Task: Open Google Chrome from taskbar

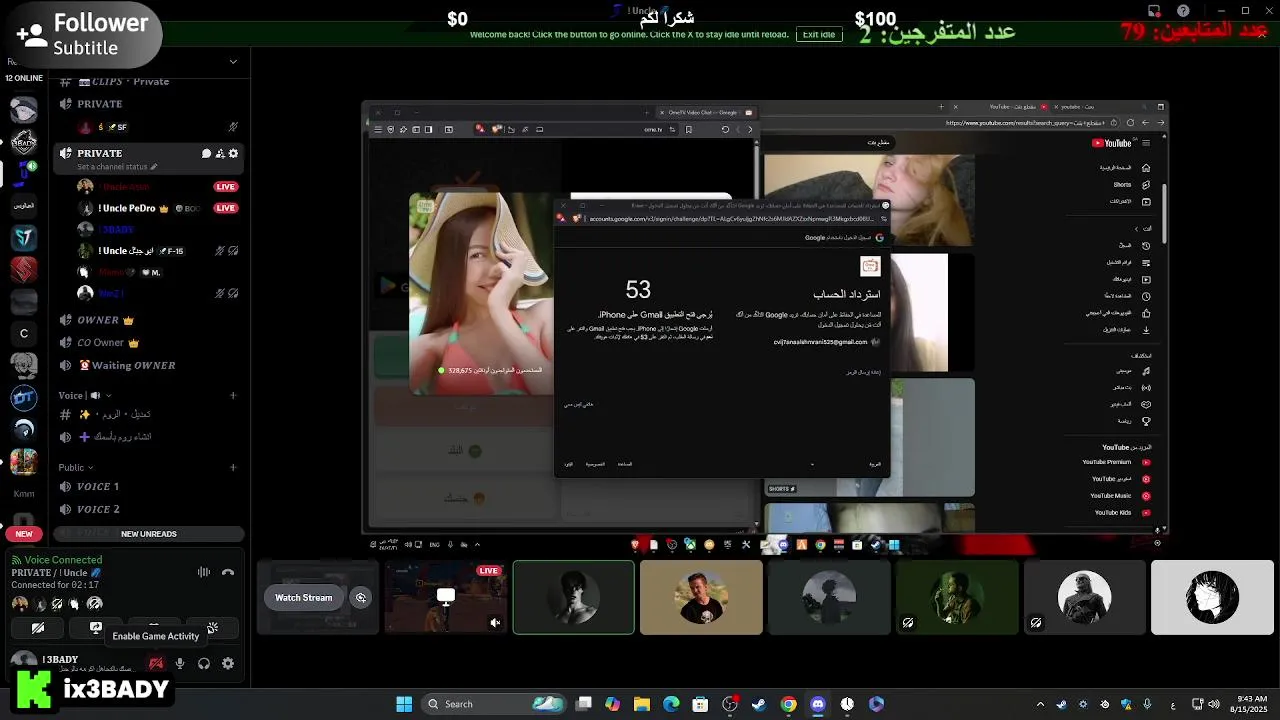Action: pos(788,704)
